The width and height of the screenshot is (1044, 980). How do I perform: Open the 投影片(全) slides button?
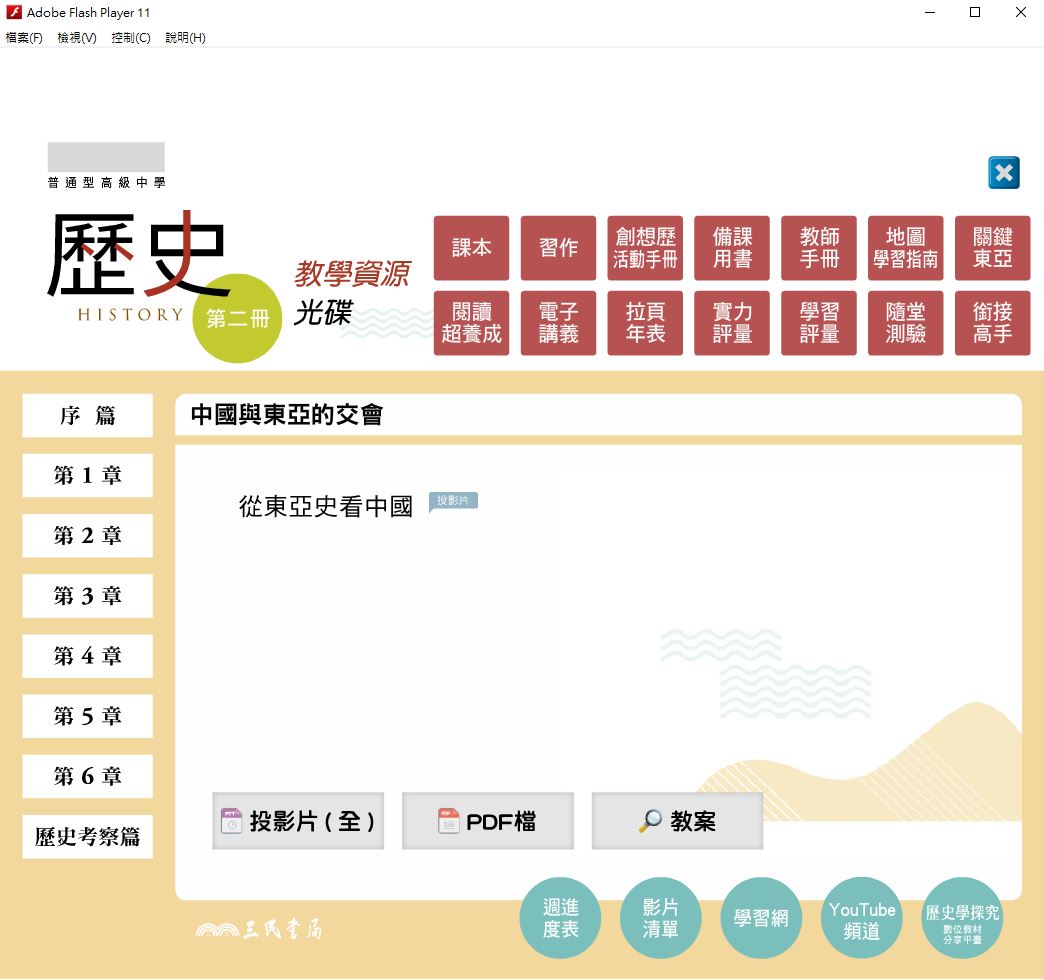[298, 821]
